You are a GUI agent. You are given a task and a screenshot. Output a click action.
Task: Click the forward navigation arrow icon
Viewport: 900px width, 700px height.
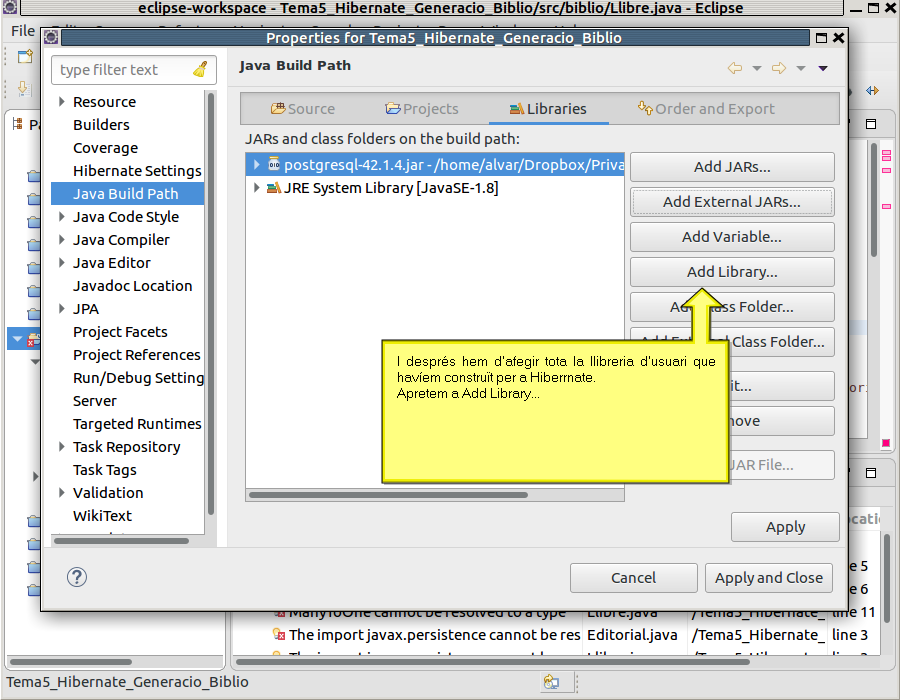[x=779, y=68]
